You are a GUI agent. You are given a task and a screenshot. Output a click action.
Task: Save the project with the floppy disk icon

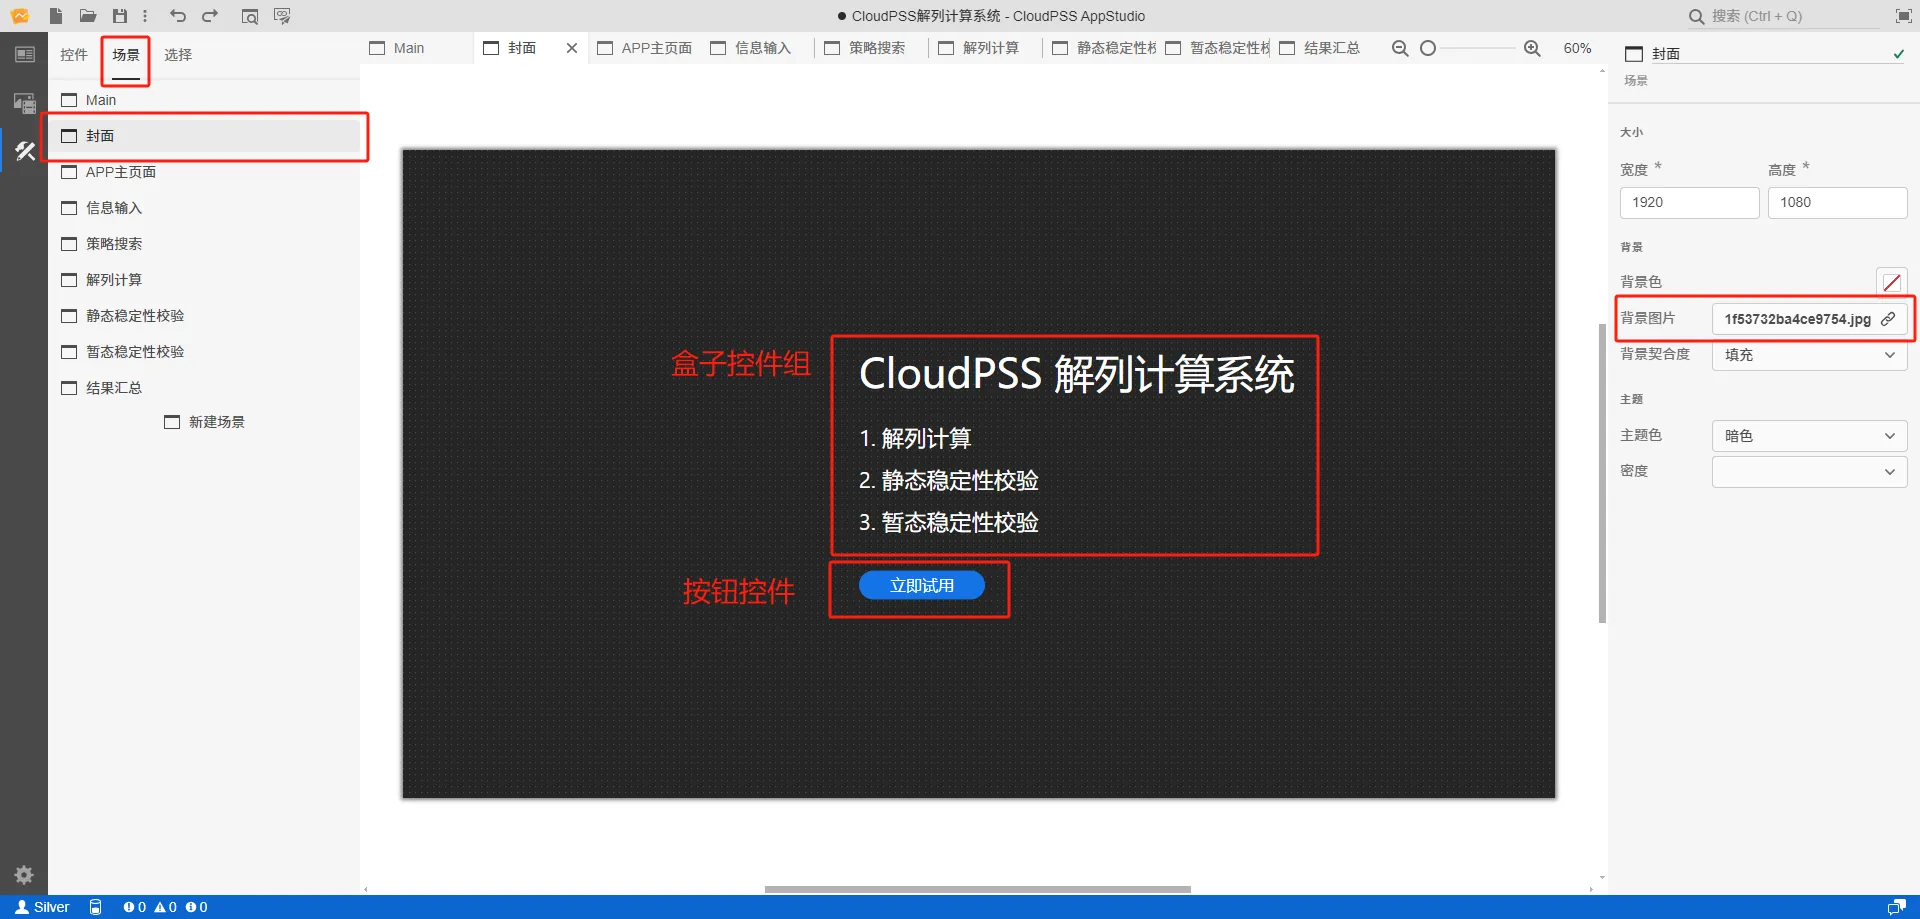click(x=120, y=16)
